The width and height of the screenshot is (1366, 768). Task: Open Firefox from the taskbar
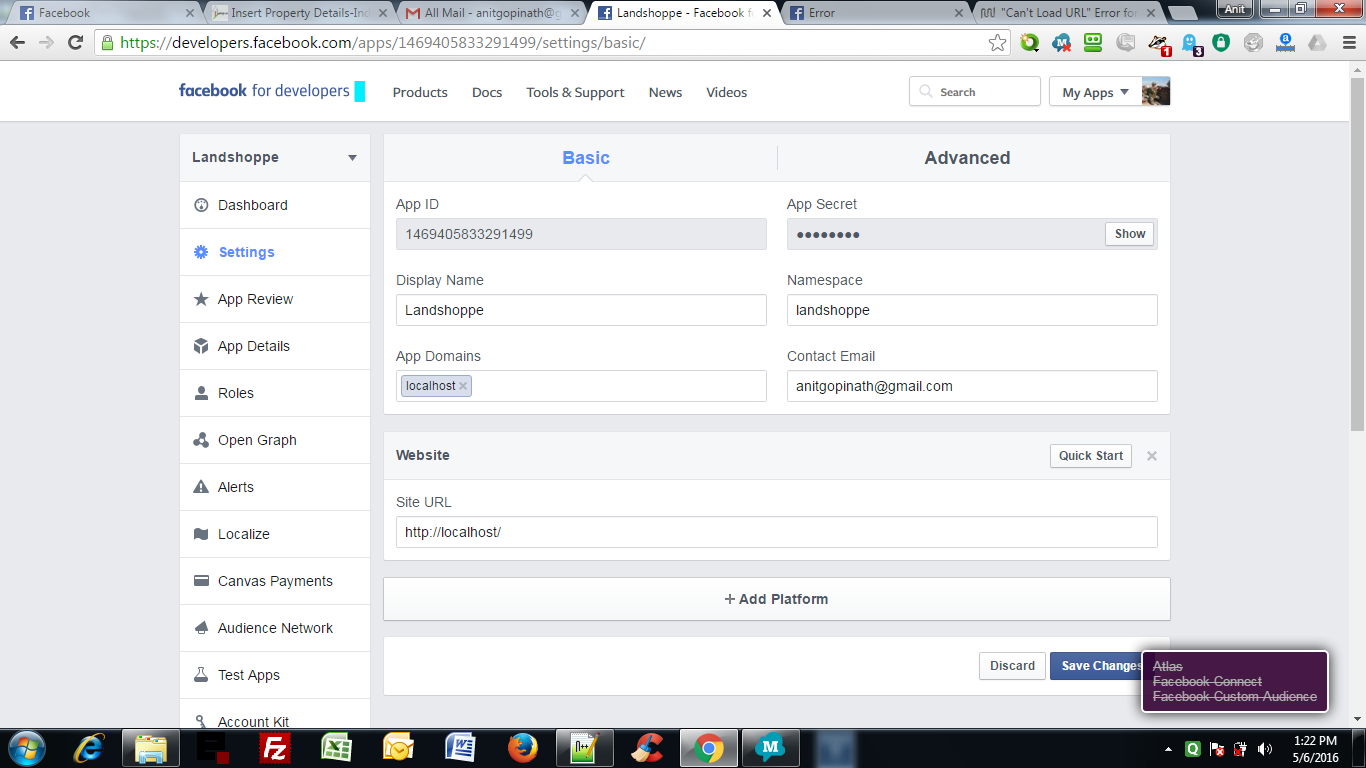(x=522, y=747)
